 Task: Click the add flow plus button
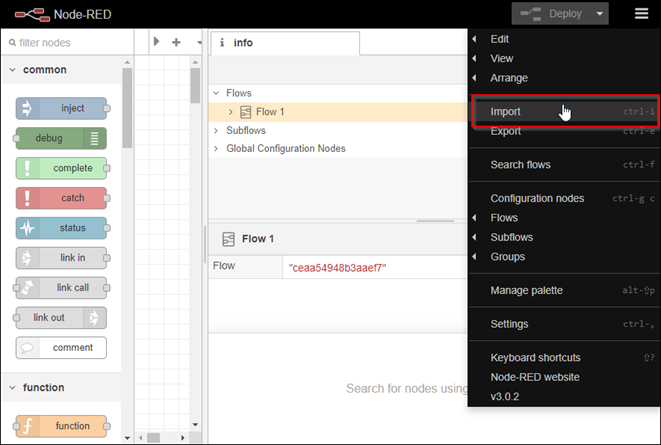(176, 43)
